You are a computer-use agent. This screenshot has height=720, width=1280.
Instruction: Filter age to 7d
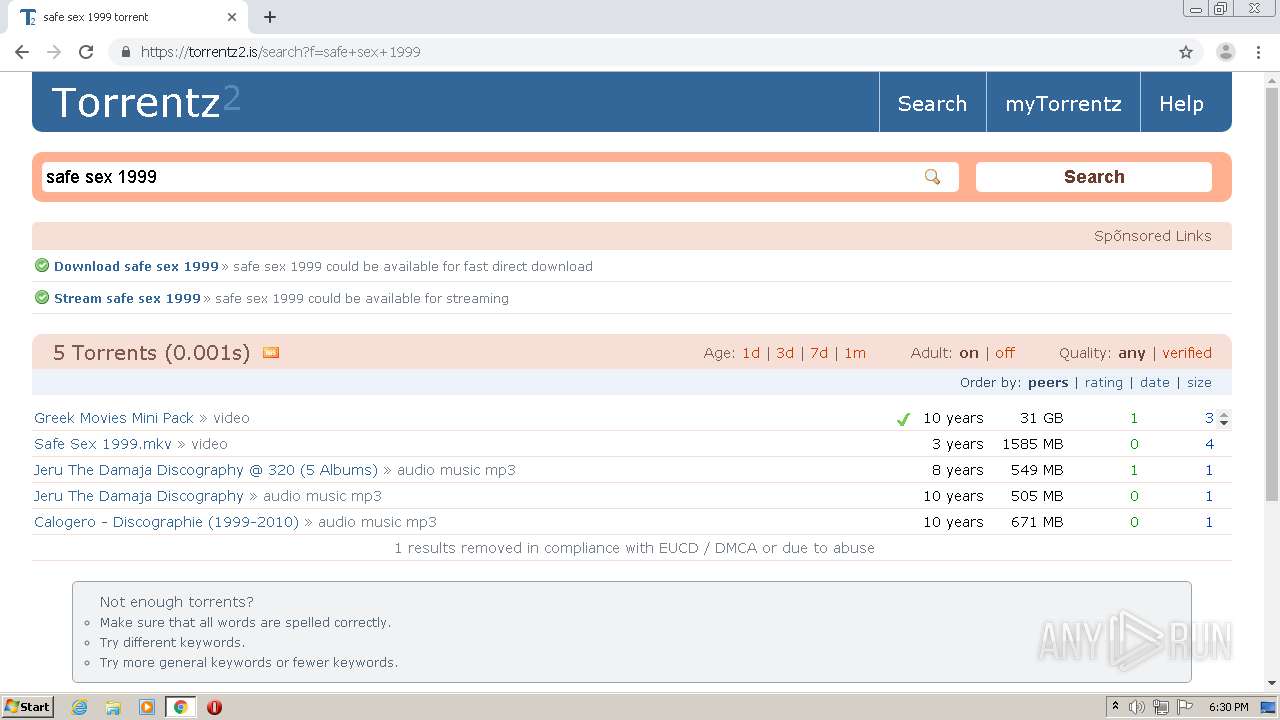click(x=819, y=353)
